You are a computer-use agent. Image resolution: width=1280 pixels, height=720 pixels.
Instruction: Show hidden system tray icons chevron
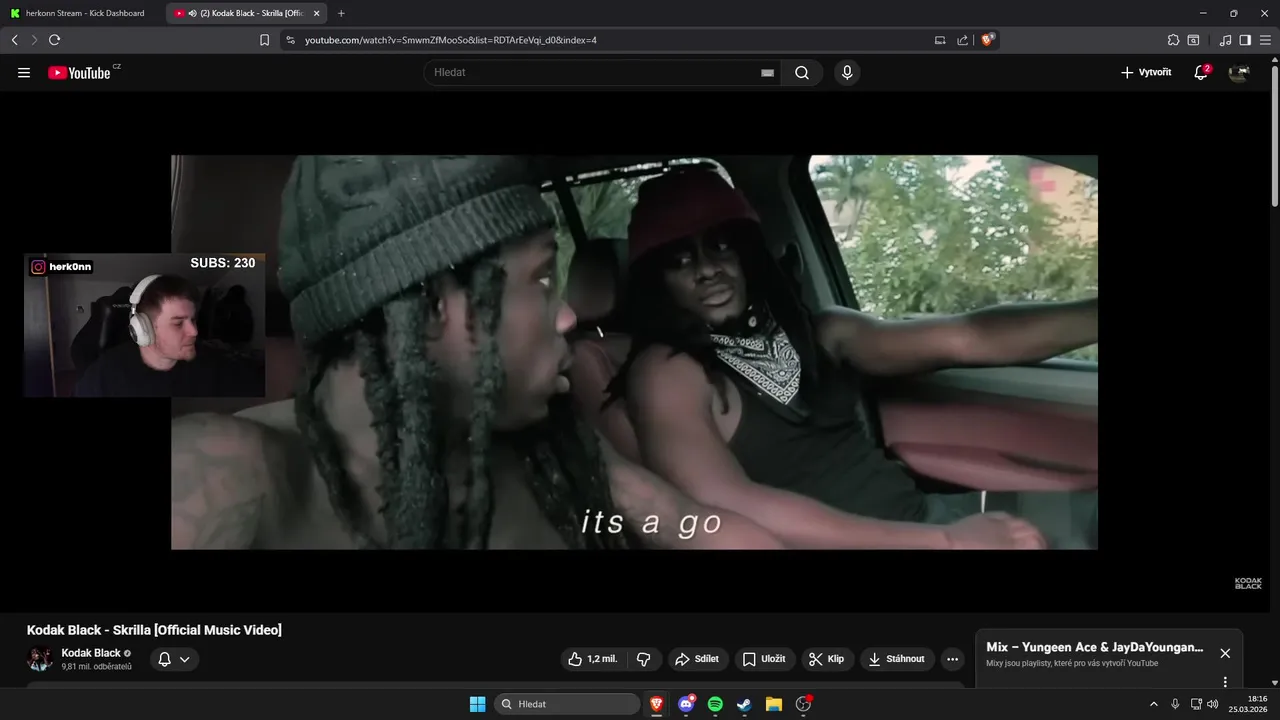1153,704
